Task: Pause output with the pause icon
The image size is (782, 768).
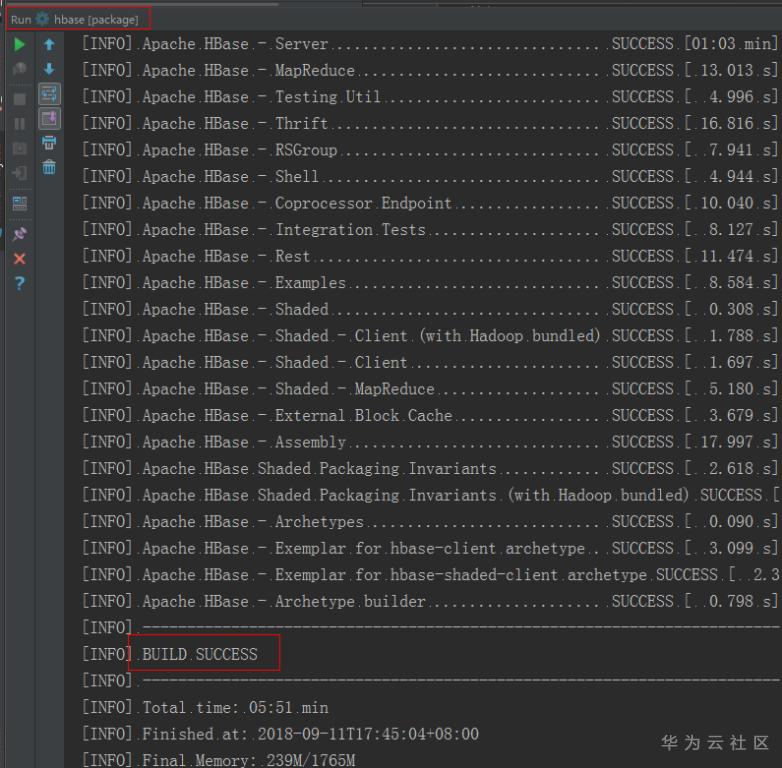Action: click(19, 124)
